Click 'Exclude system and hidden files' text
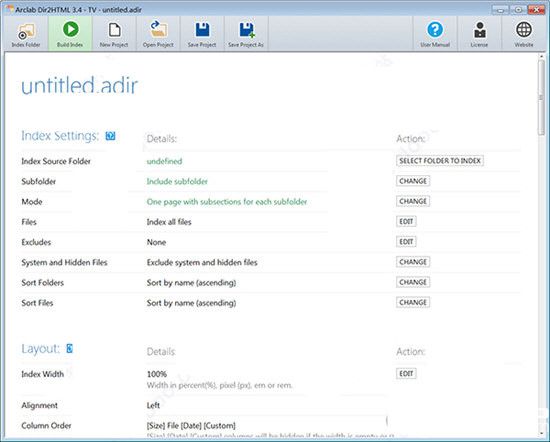The height and width of the screenshot is (442, 550). click(202, 262)
